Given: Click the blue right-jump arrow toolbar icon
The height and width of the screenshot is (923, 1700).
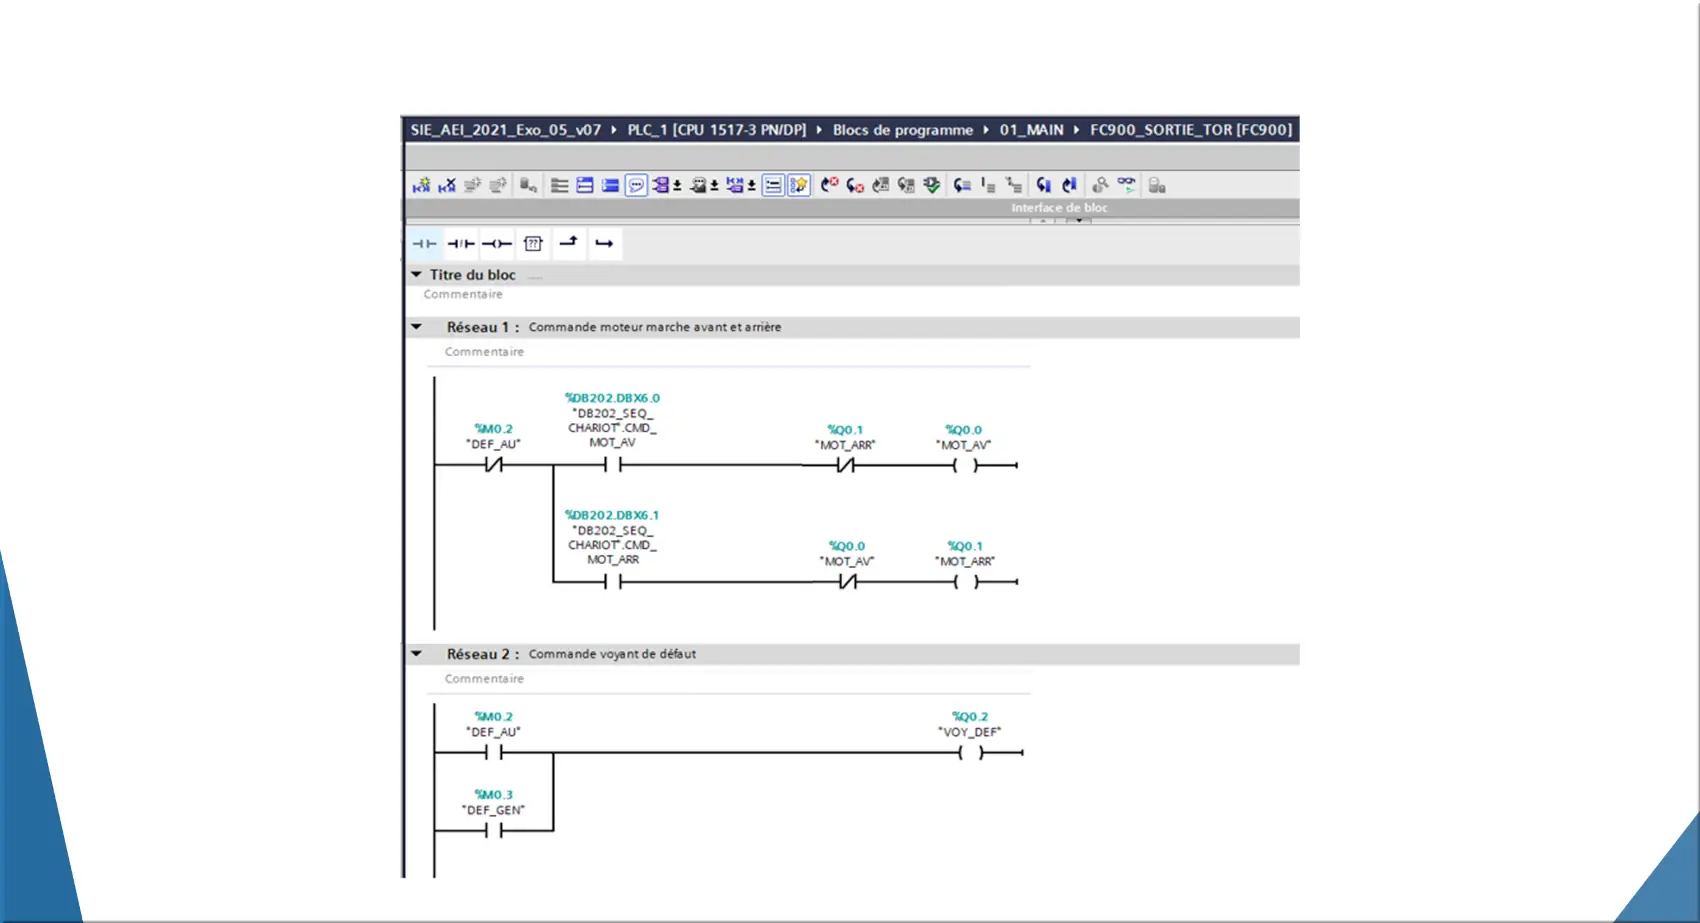Looking at the screenshot, I should pyautogui.click(x=1069, y=185).
